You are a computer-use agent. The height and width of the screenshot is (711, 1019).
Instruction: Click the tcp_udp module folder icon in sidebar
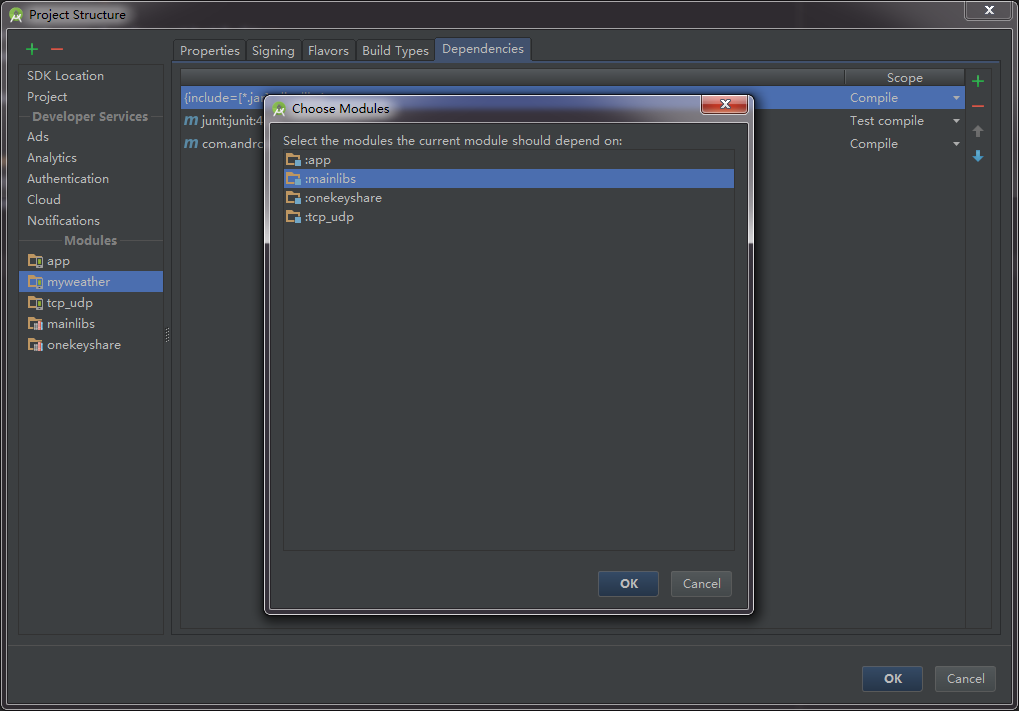[x=35, y=303]
